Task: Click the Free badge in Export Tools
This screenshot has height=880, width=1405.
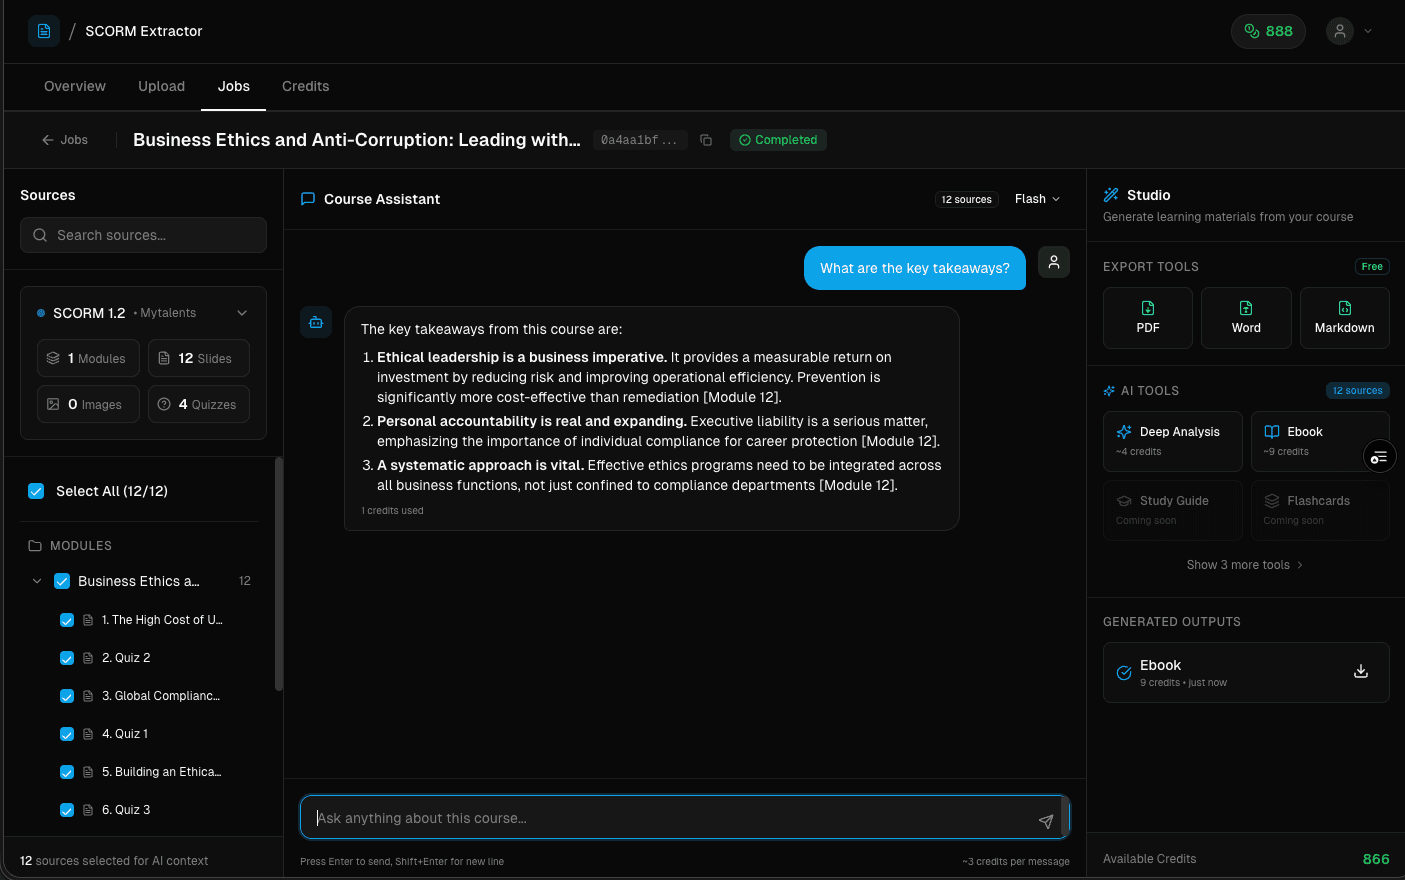Action: (x=1372, y=267)
